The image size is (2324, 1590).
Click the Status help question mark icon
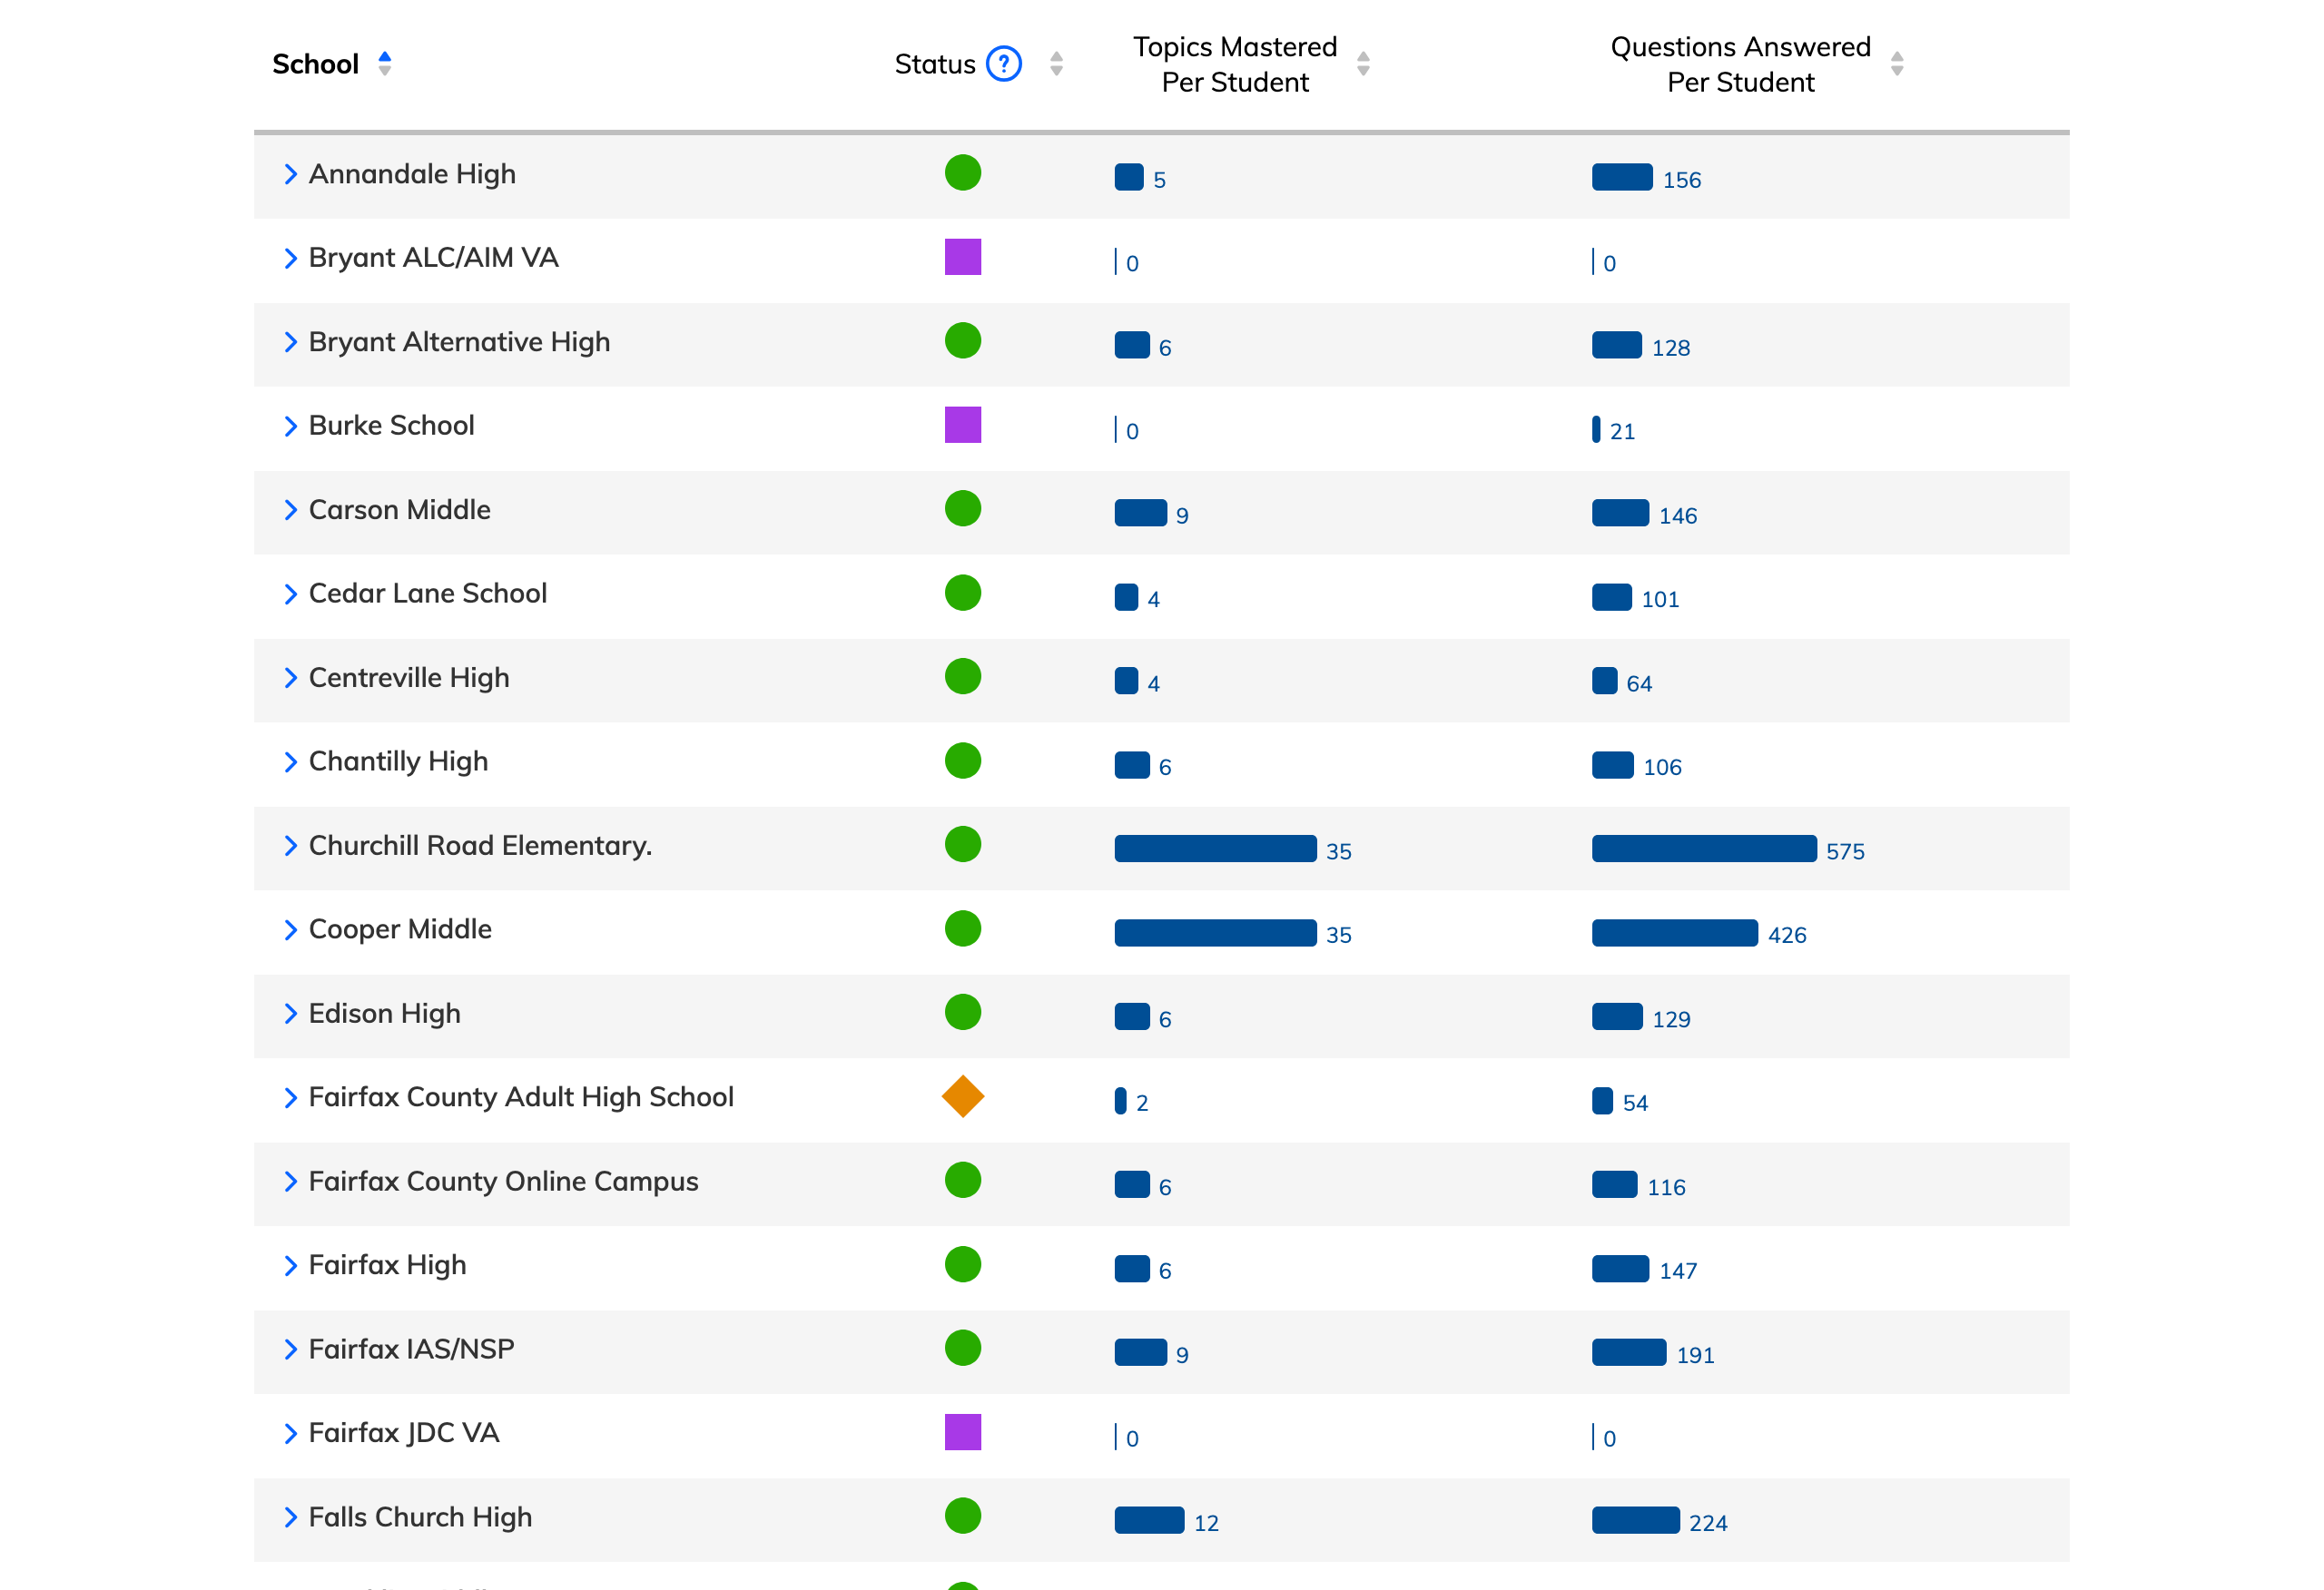click(1003, 64)
